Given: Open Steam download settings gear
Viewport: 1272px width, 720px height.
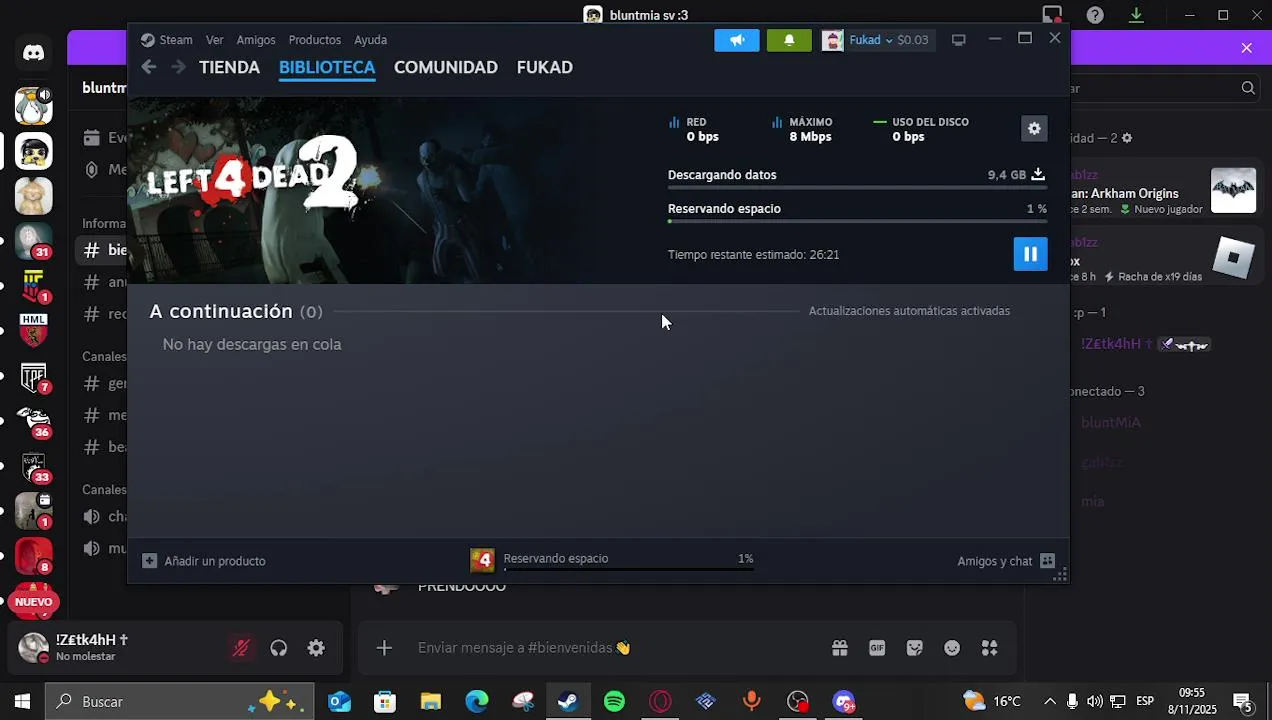Looking at the screenshot, I should pos(1034,129).
